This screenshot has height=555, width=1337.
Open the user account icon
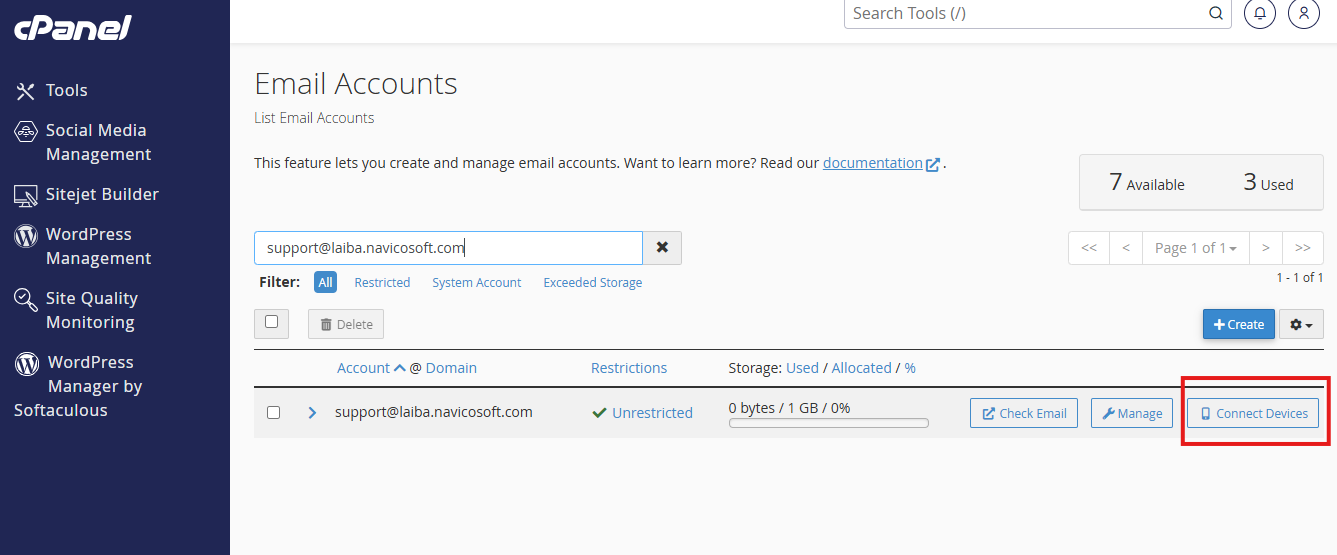(1303, 14)
